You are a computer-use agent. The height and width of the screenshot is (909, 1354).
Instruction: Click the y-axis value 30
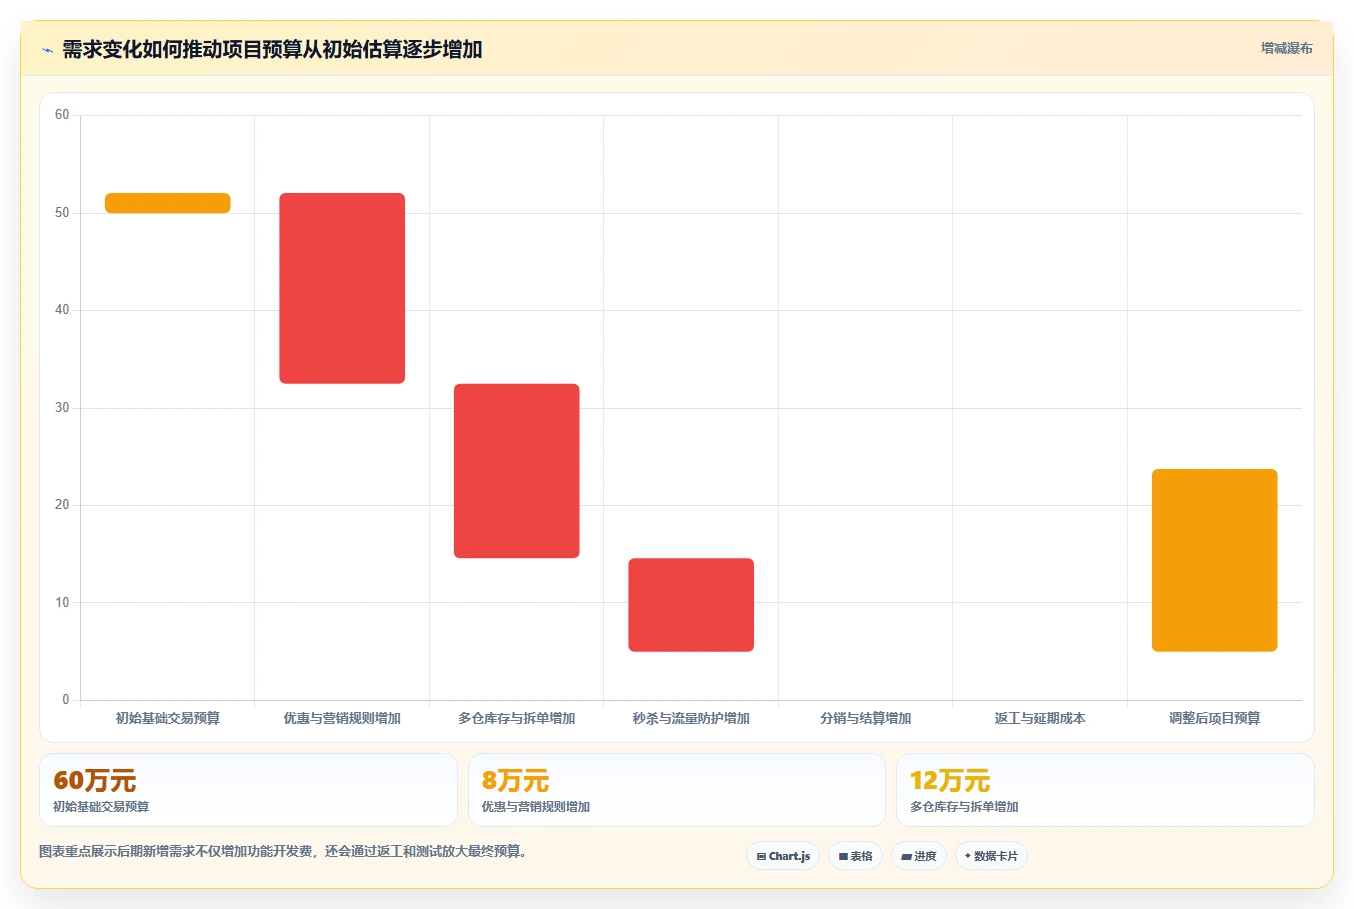click(62, 408)
